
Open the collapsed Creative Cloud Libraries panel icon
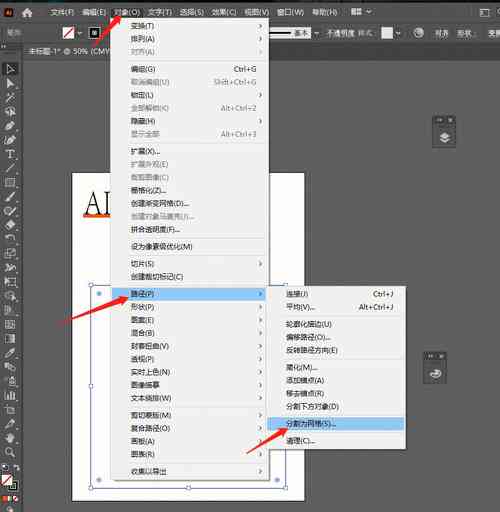pyautogui.click(x=435, y=374)
